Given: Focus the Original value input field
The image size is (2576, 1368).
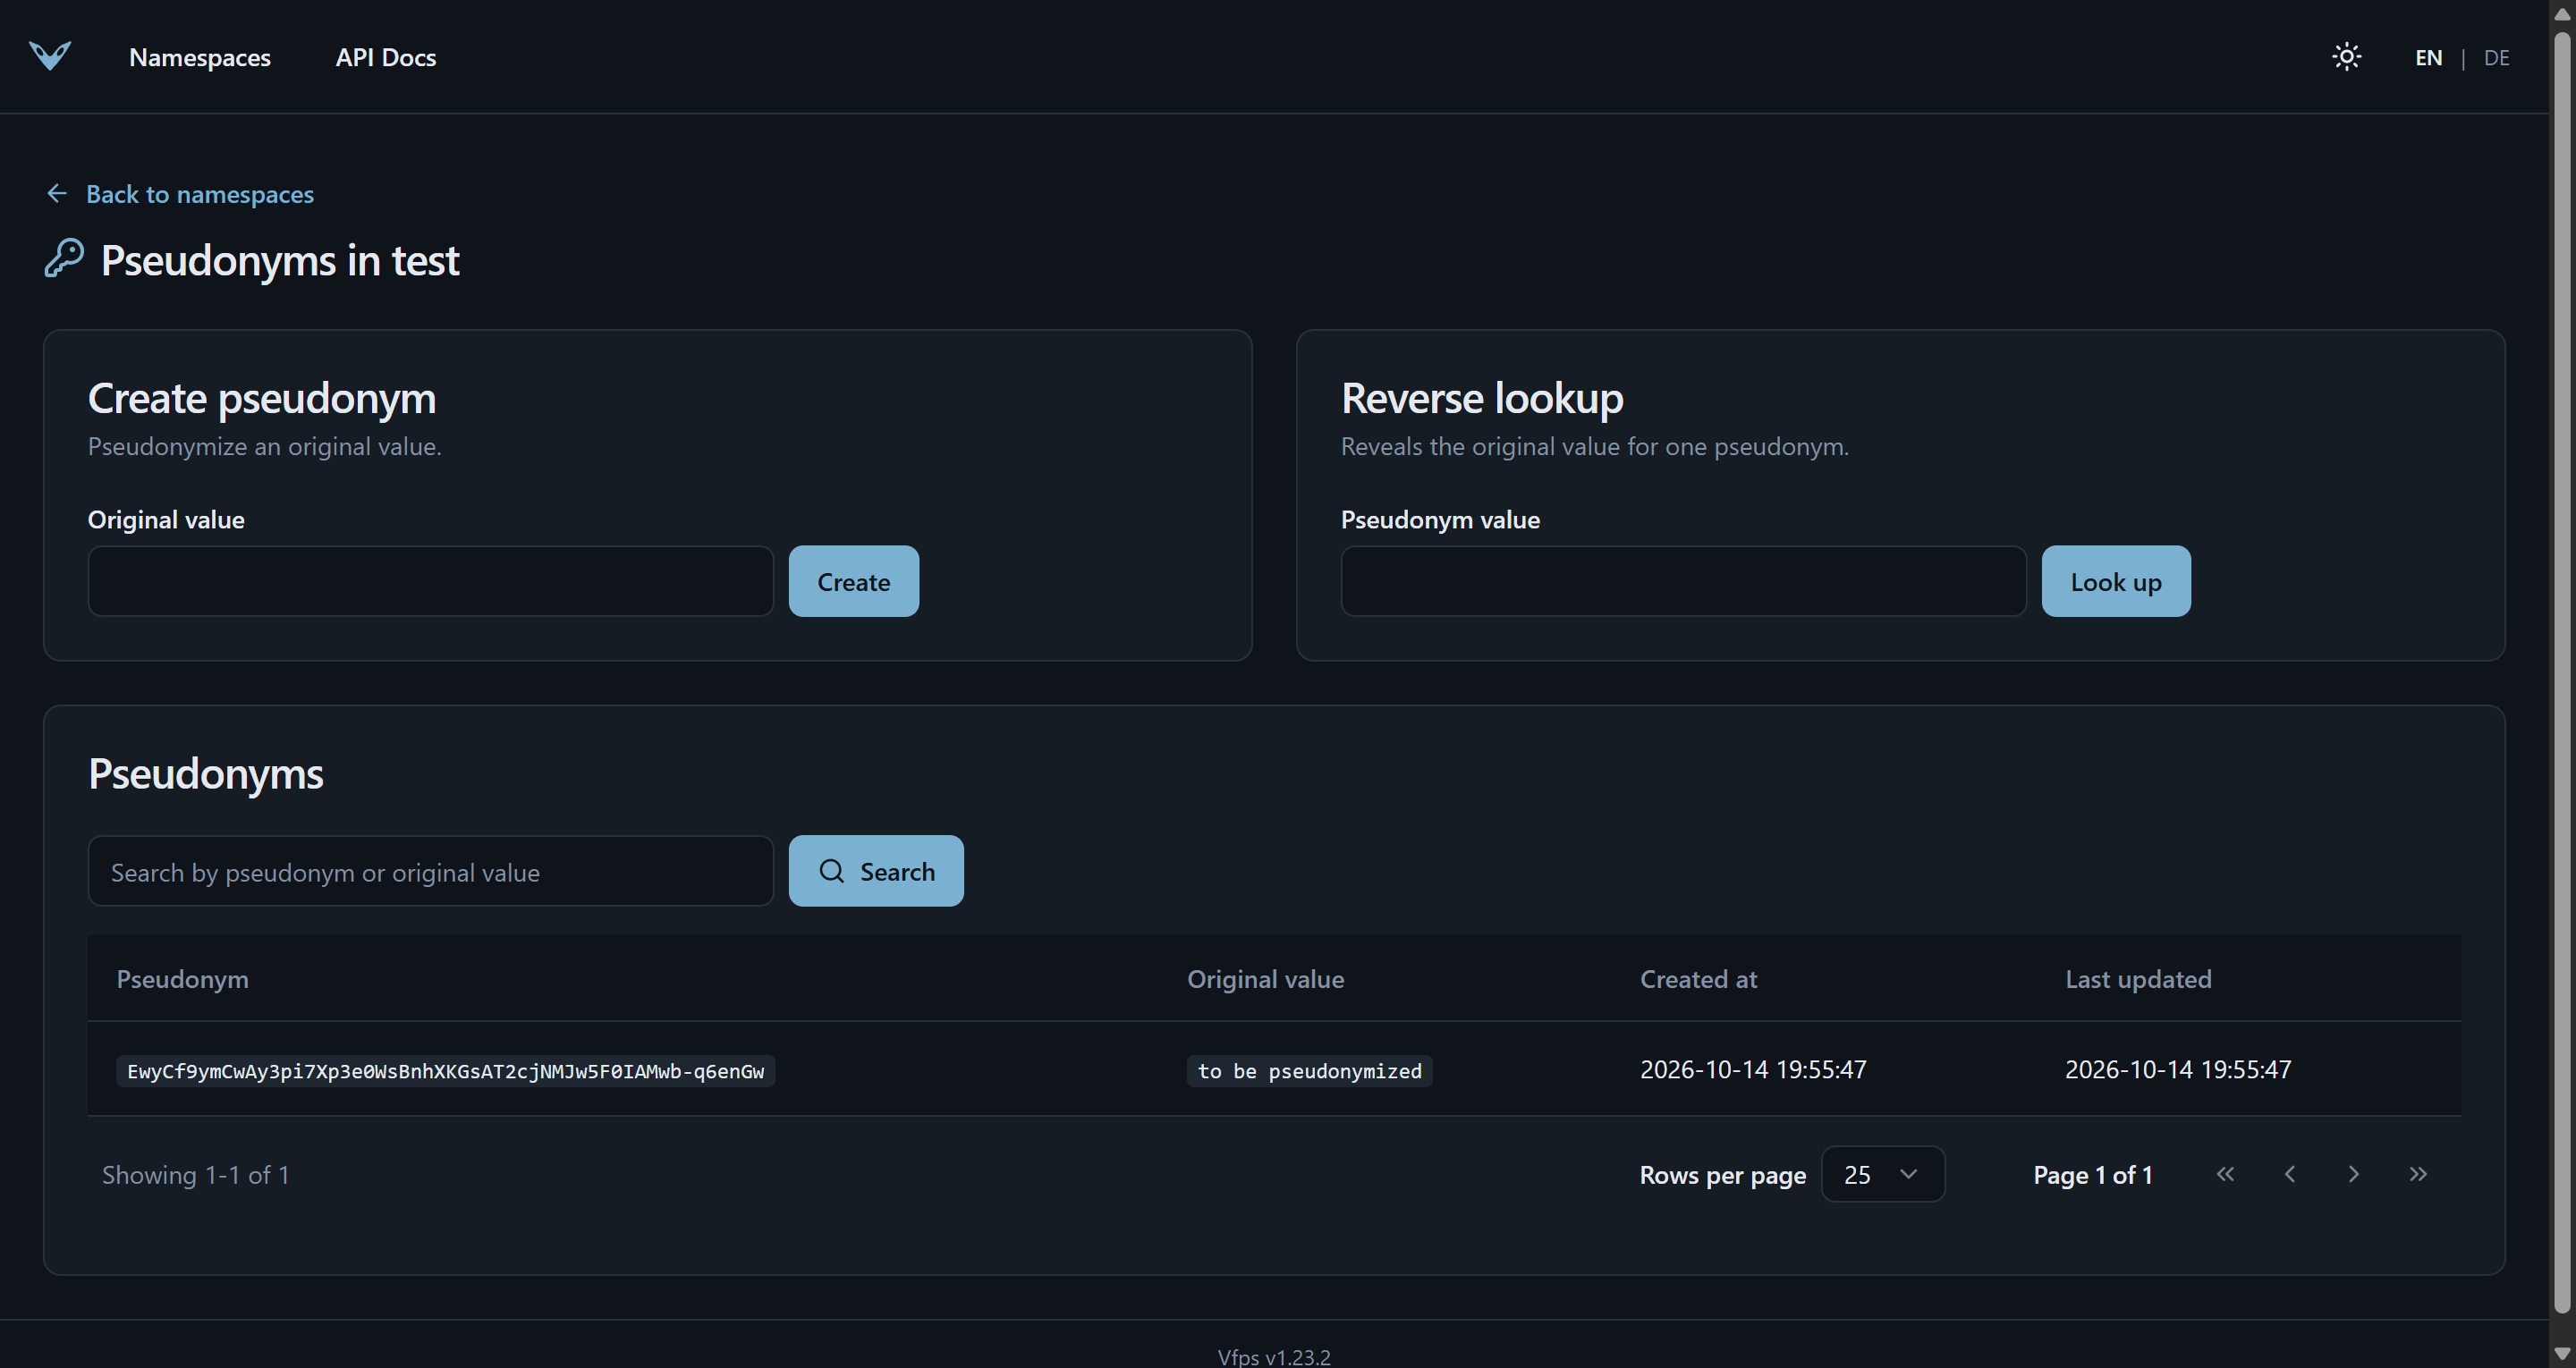Looking at the screenshot, I should [x=431, y=581].
